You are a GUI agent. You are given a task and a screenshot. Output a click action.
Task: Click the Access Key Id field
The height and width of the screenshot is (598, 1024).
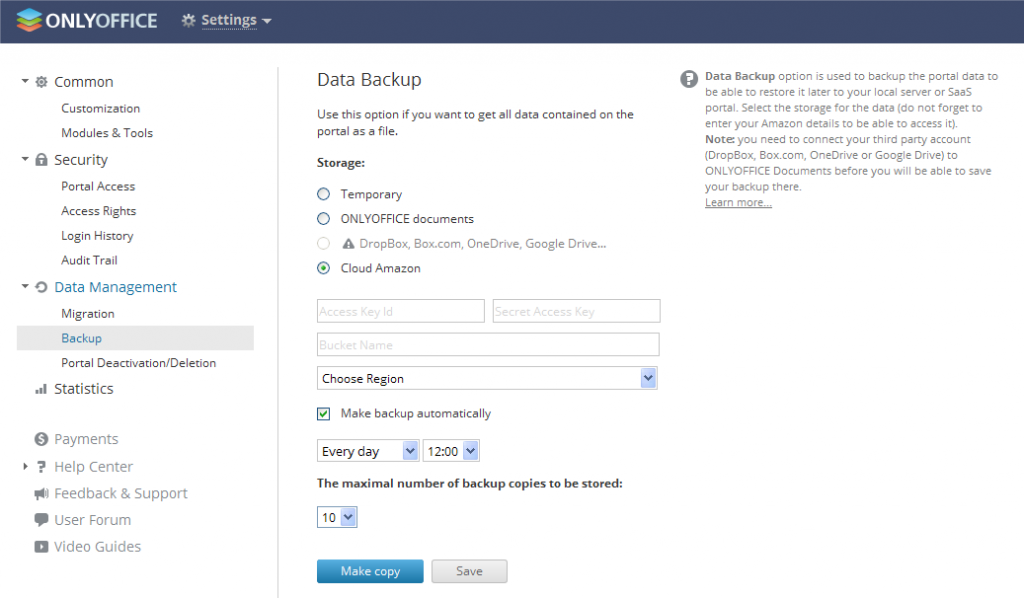(401, 311)
